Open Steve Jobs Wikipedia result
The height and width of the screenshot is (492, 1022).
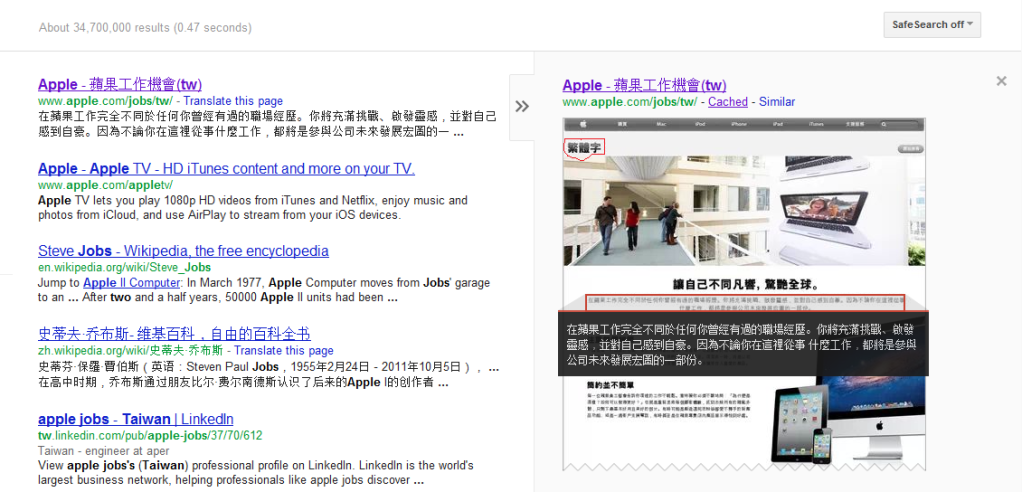(x=183, y=251)
